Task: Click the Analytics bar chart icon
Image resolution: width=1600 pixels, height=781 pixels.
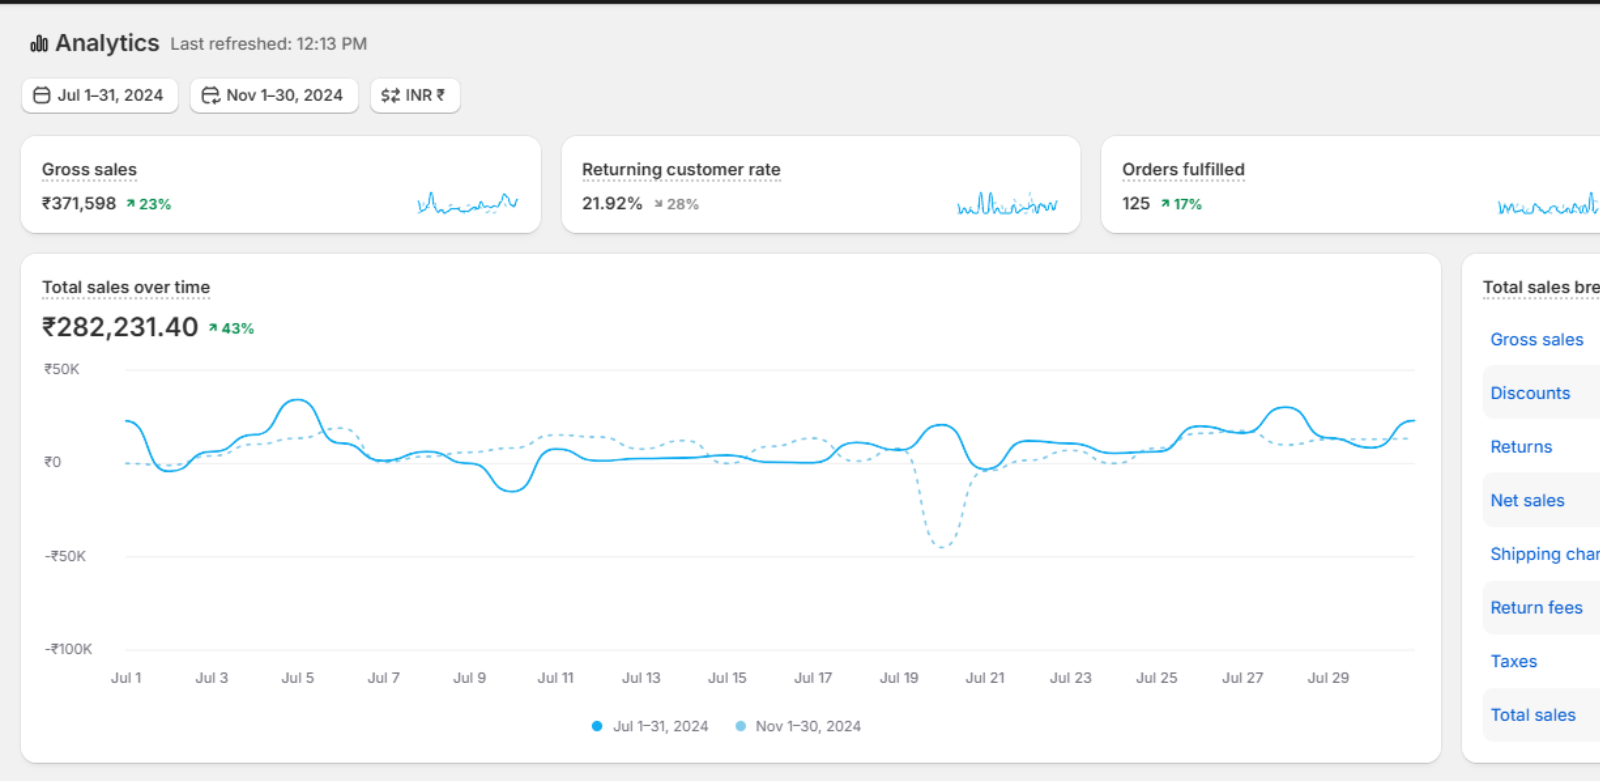Action: point(39,44)
